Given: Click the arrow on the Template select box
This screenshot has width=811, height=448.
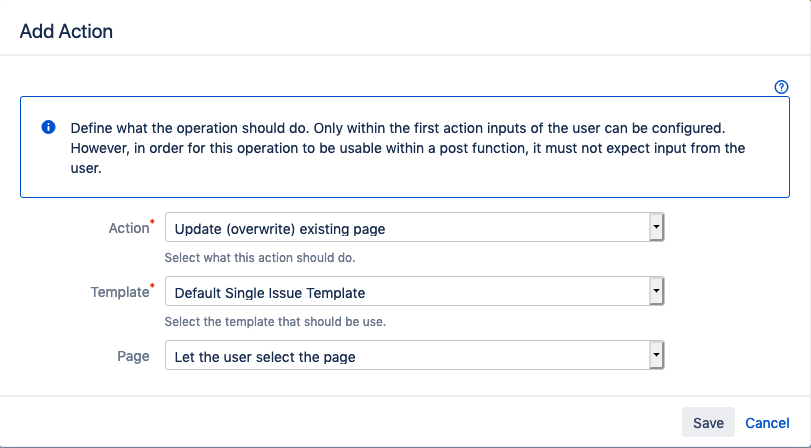Looking at the screenshot, I should point(656,292).
